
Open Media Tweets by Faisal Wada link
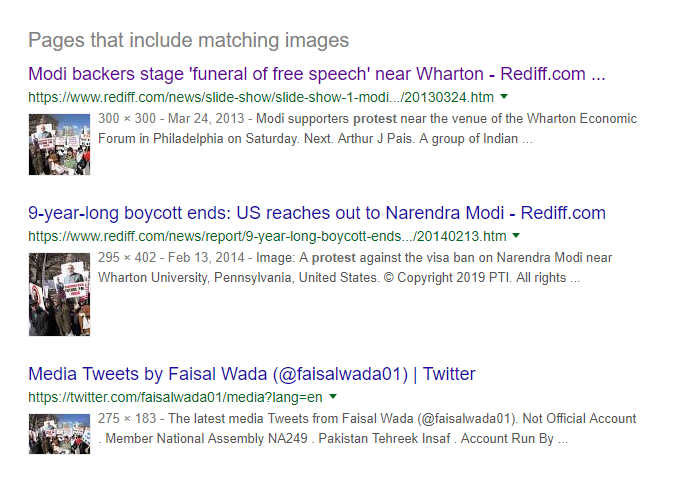pos(252,374)
